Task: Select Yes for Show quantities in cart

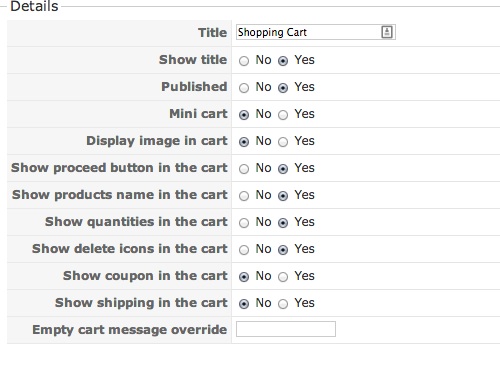Action: [283, 223]
